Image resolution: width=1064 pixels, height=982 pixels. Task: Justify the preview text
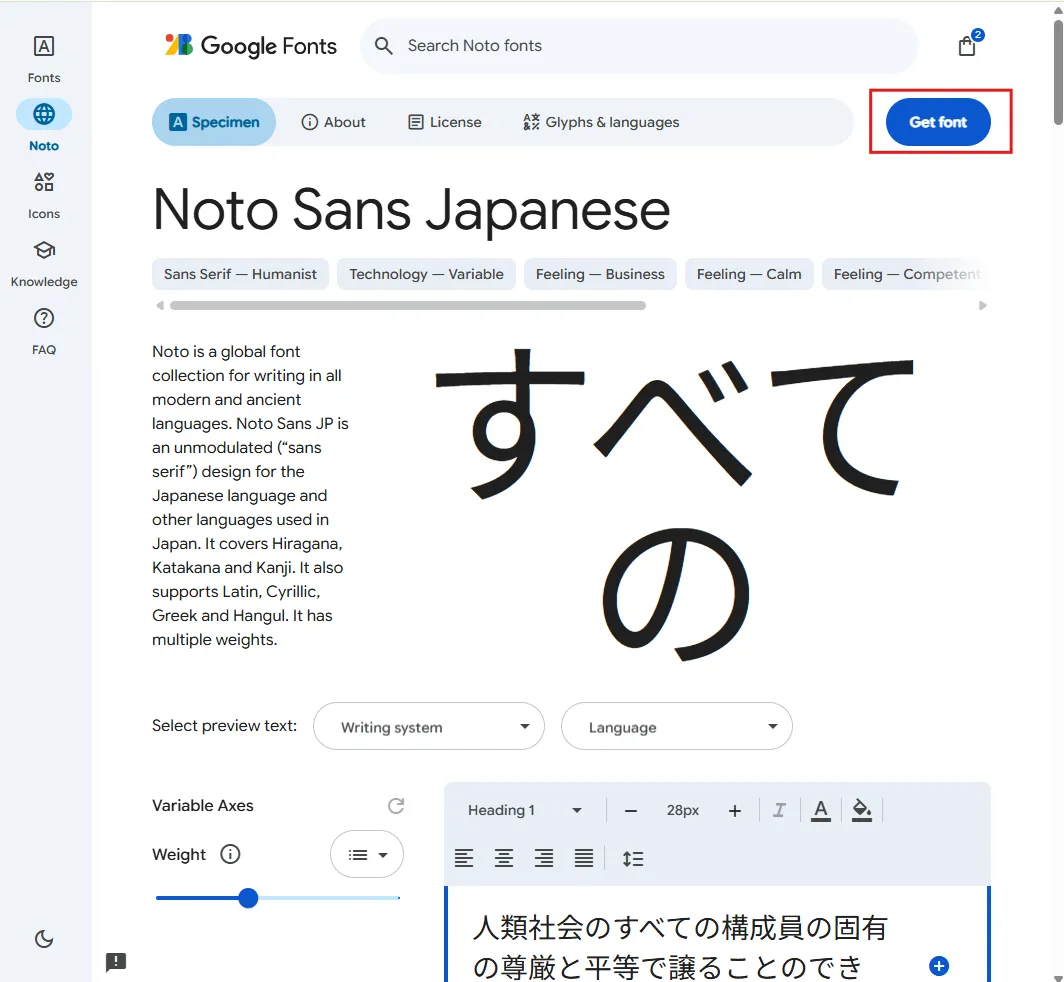coord(584,858)
